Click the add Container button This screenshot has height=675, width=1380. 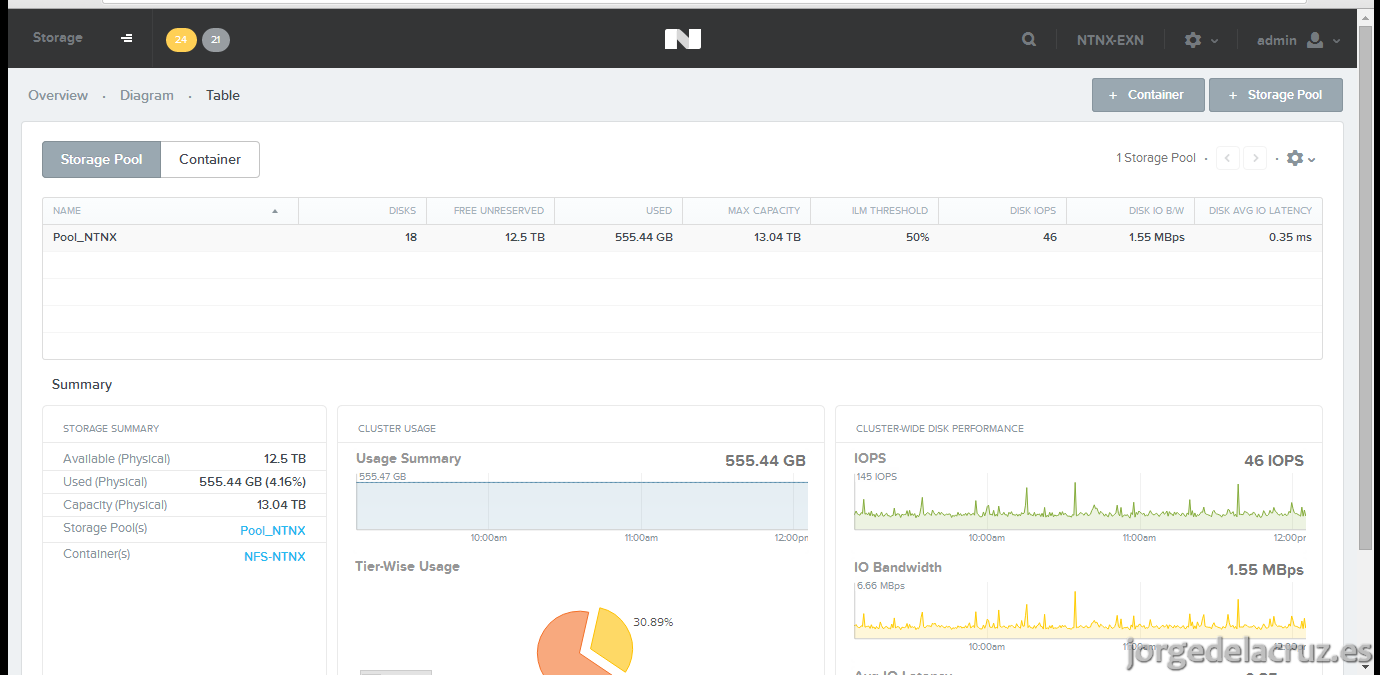click(1148, 95)
